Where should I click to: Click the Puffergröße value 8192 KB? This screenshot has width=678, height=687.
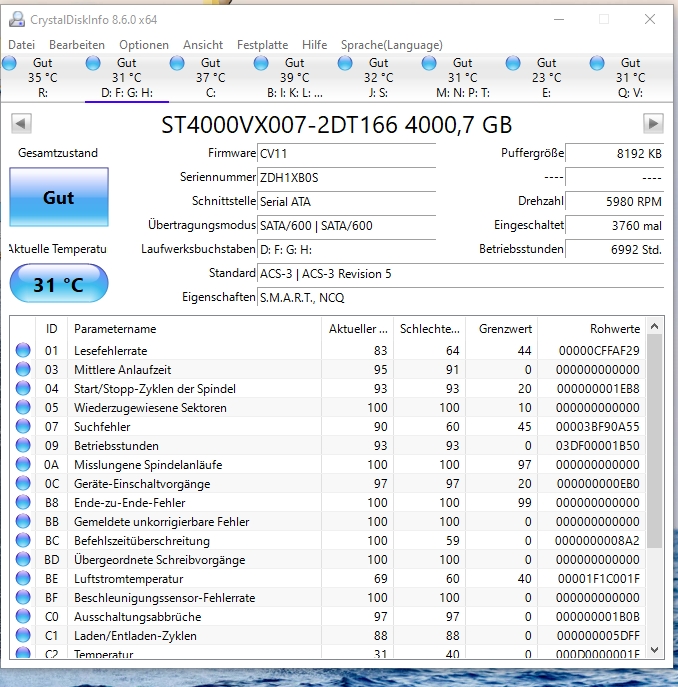click(614, 154)
